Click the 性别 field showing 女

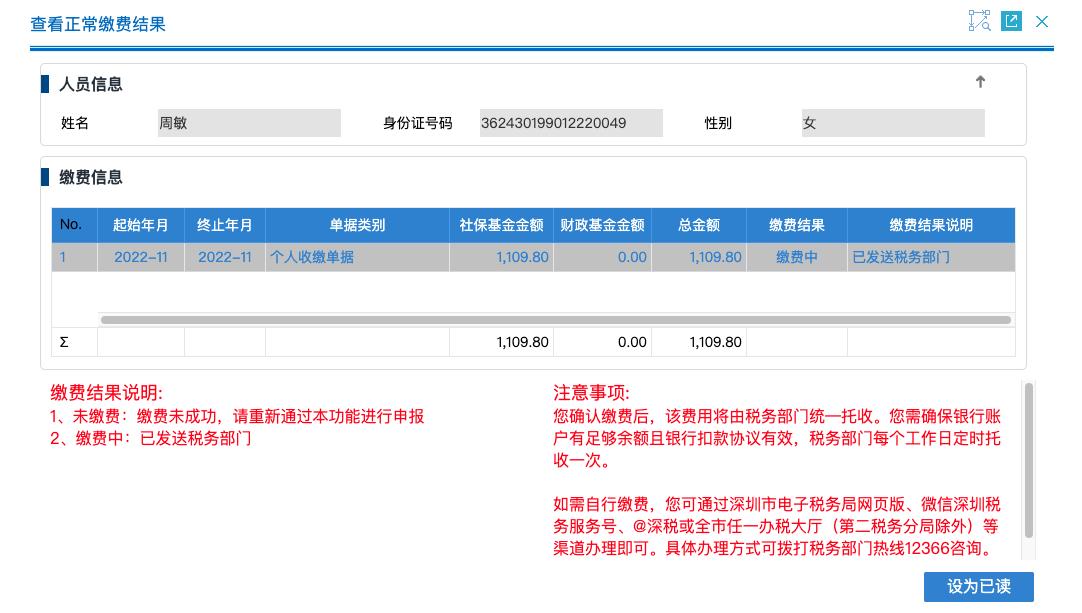pos(892,122)
